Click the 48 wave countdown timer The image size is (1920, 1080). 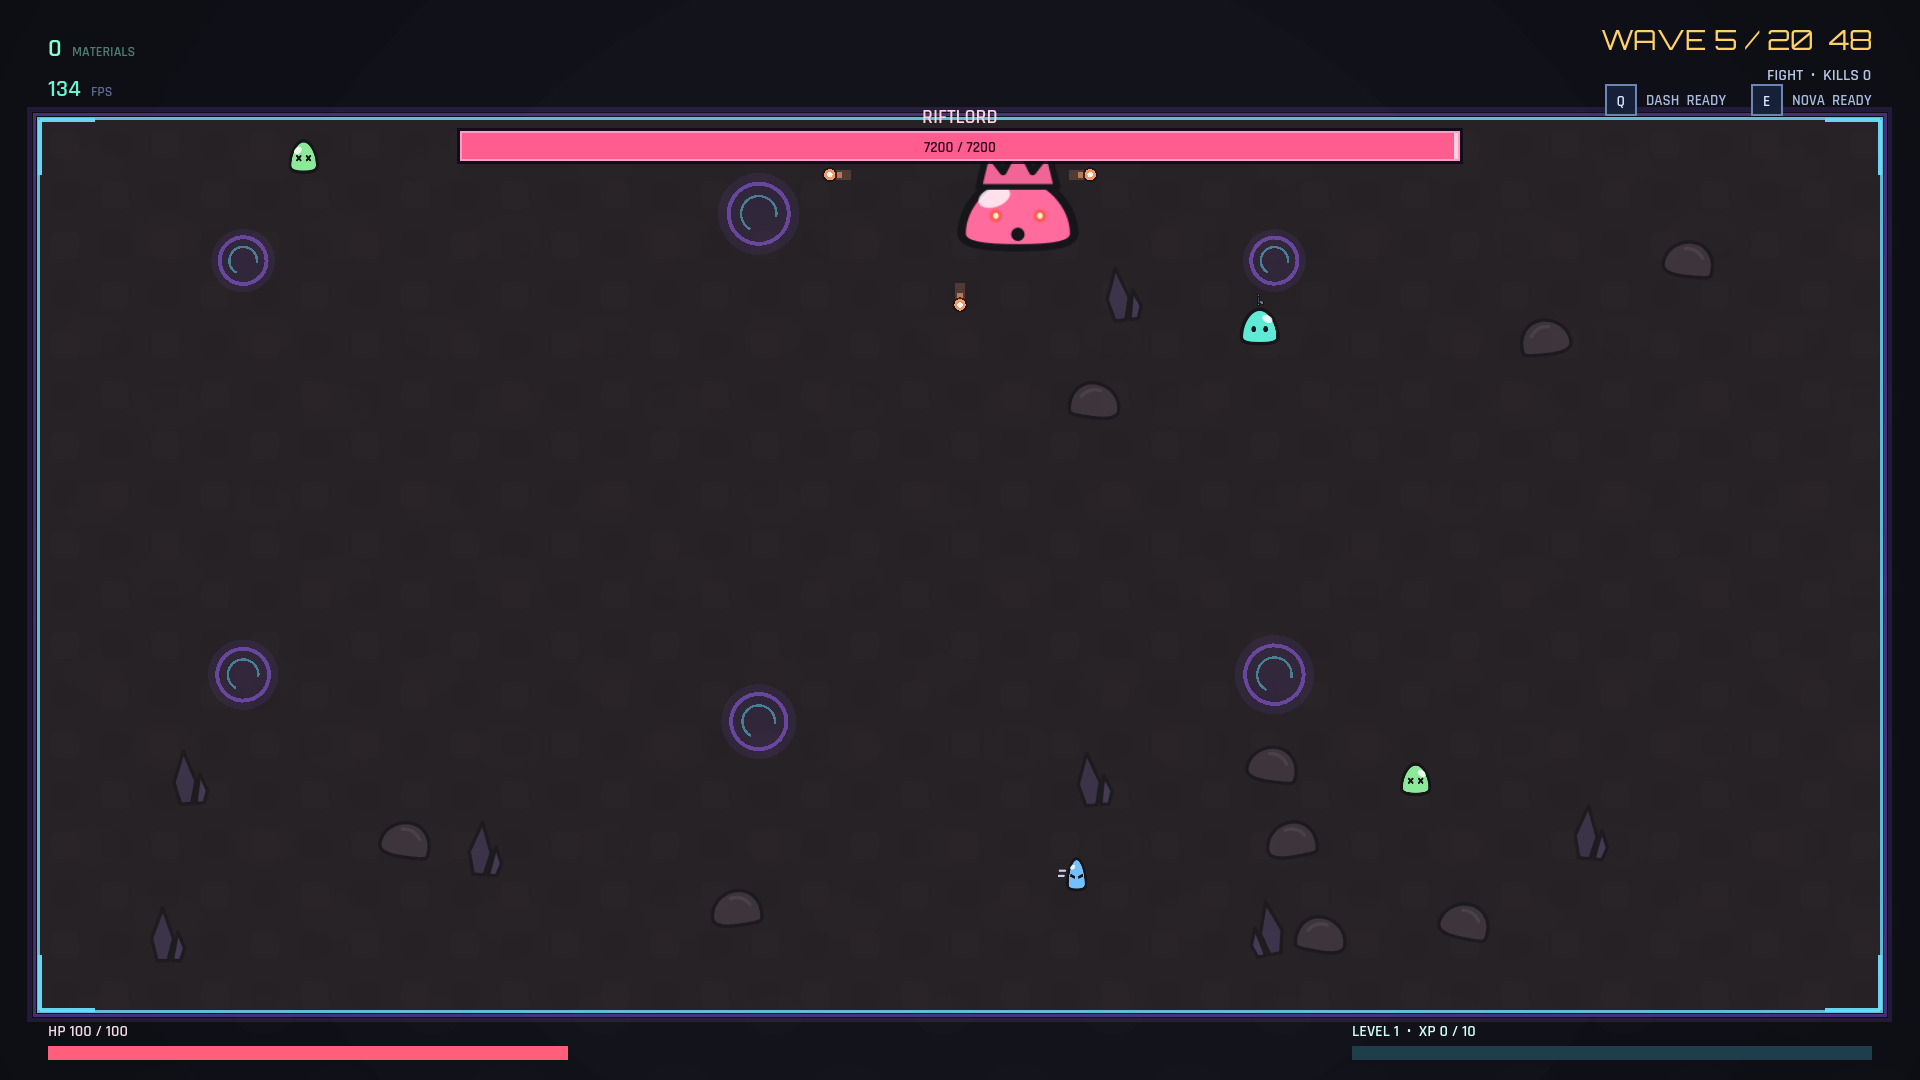pos(1850,40)
